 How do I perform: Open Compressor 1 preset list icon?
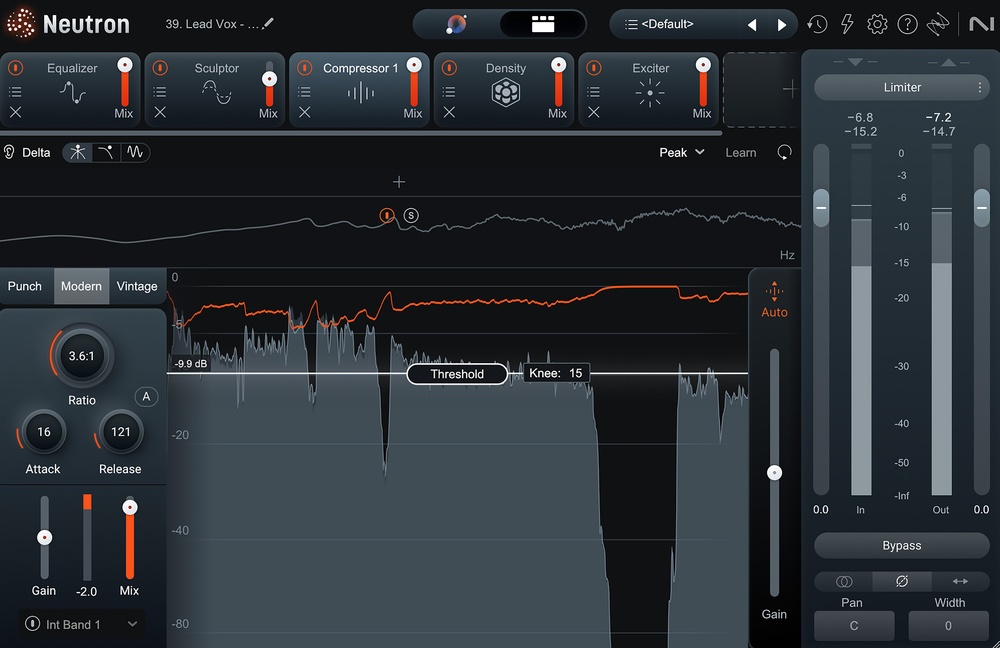(305, 92)
